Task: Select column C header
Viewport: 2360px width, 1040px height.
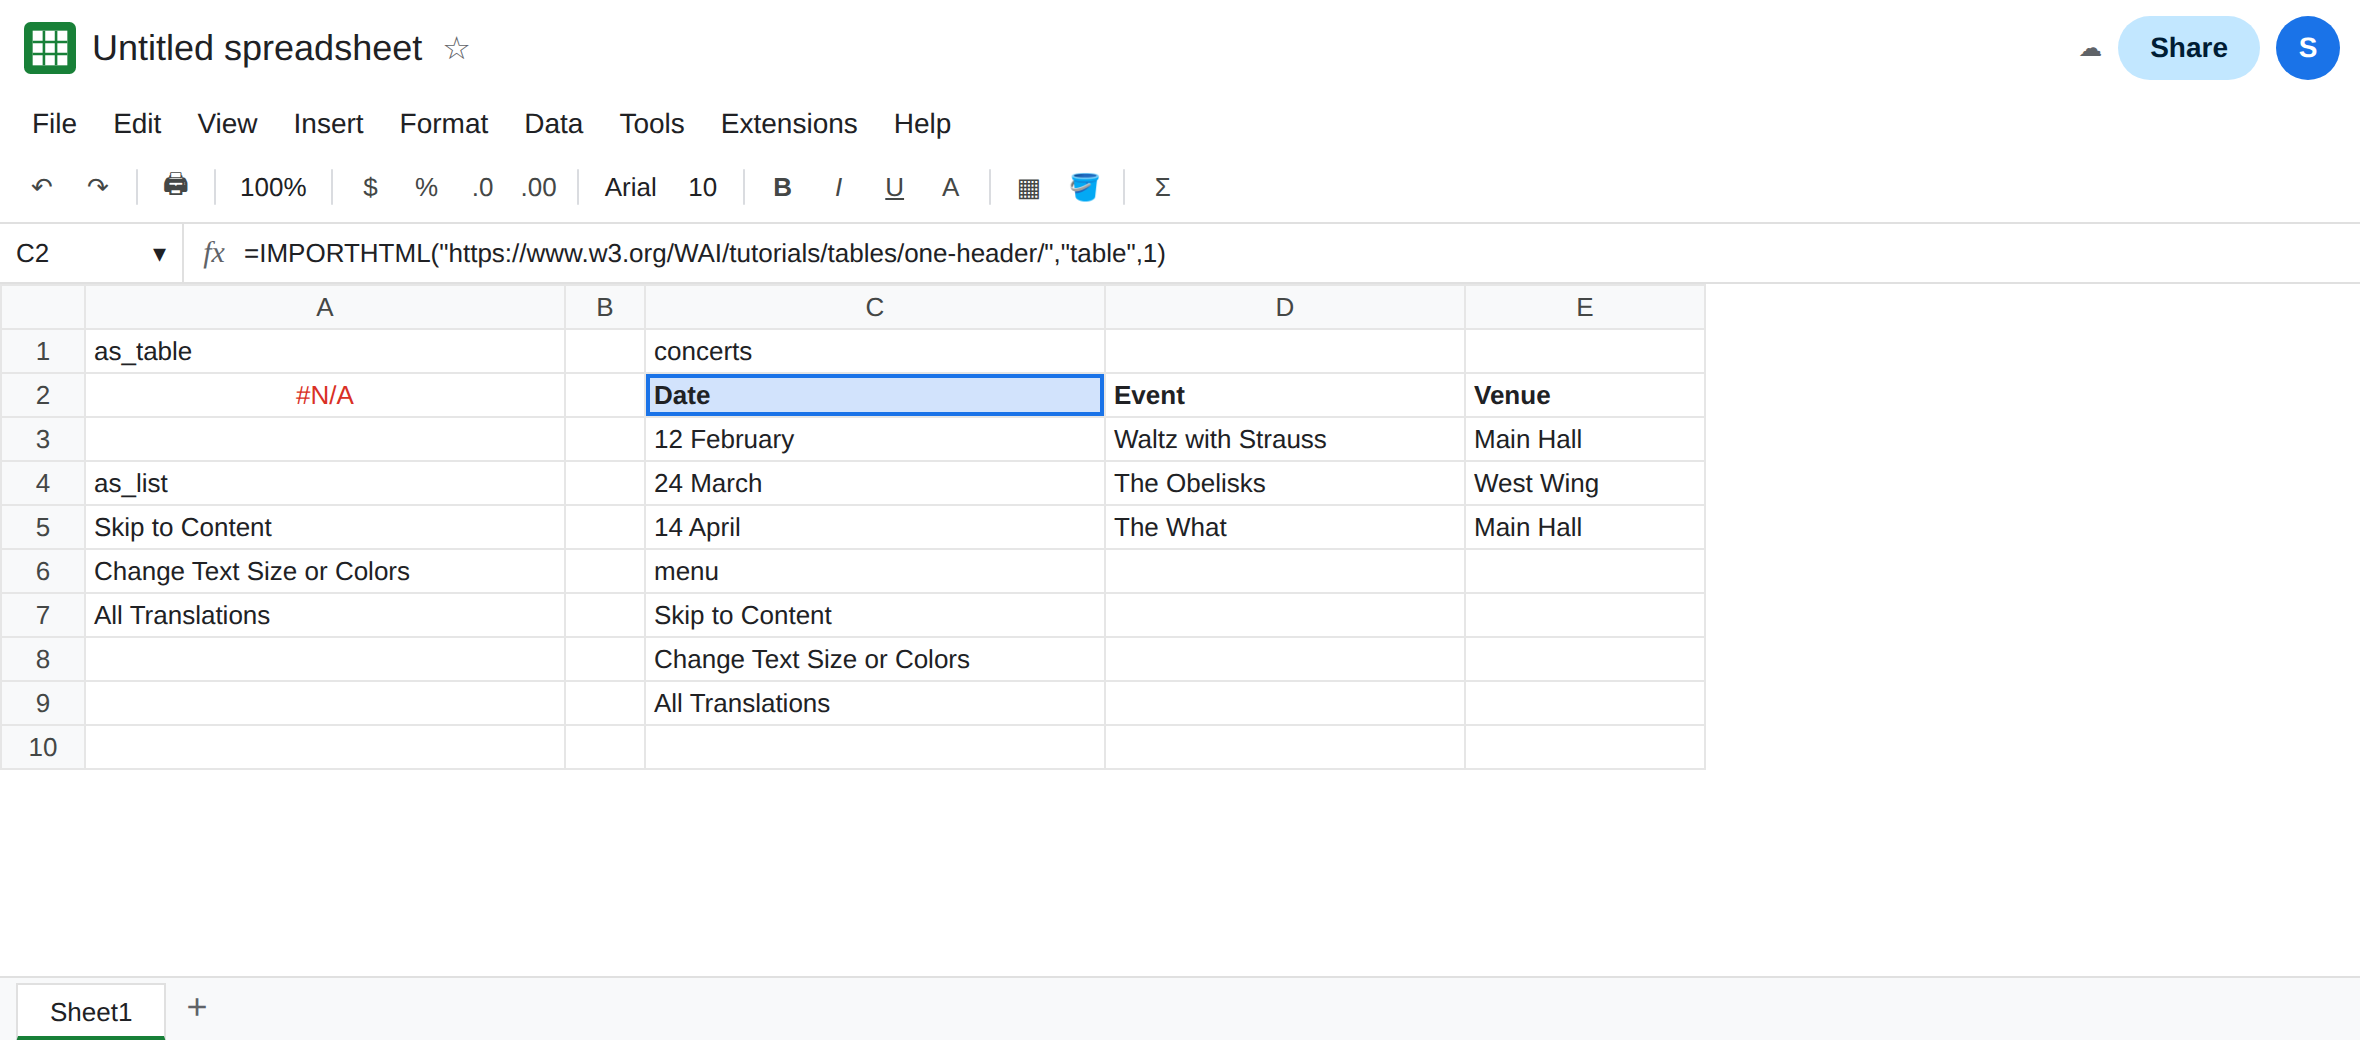Action: click(x=875, y=307)
